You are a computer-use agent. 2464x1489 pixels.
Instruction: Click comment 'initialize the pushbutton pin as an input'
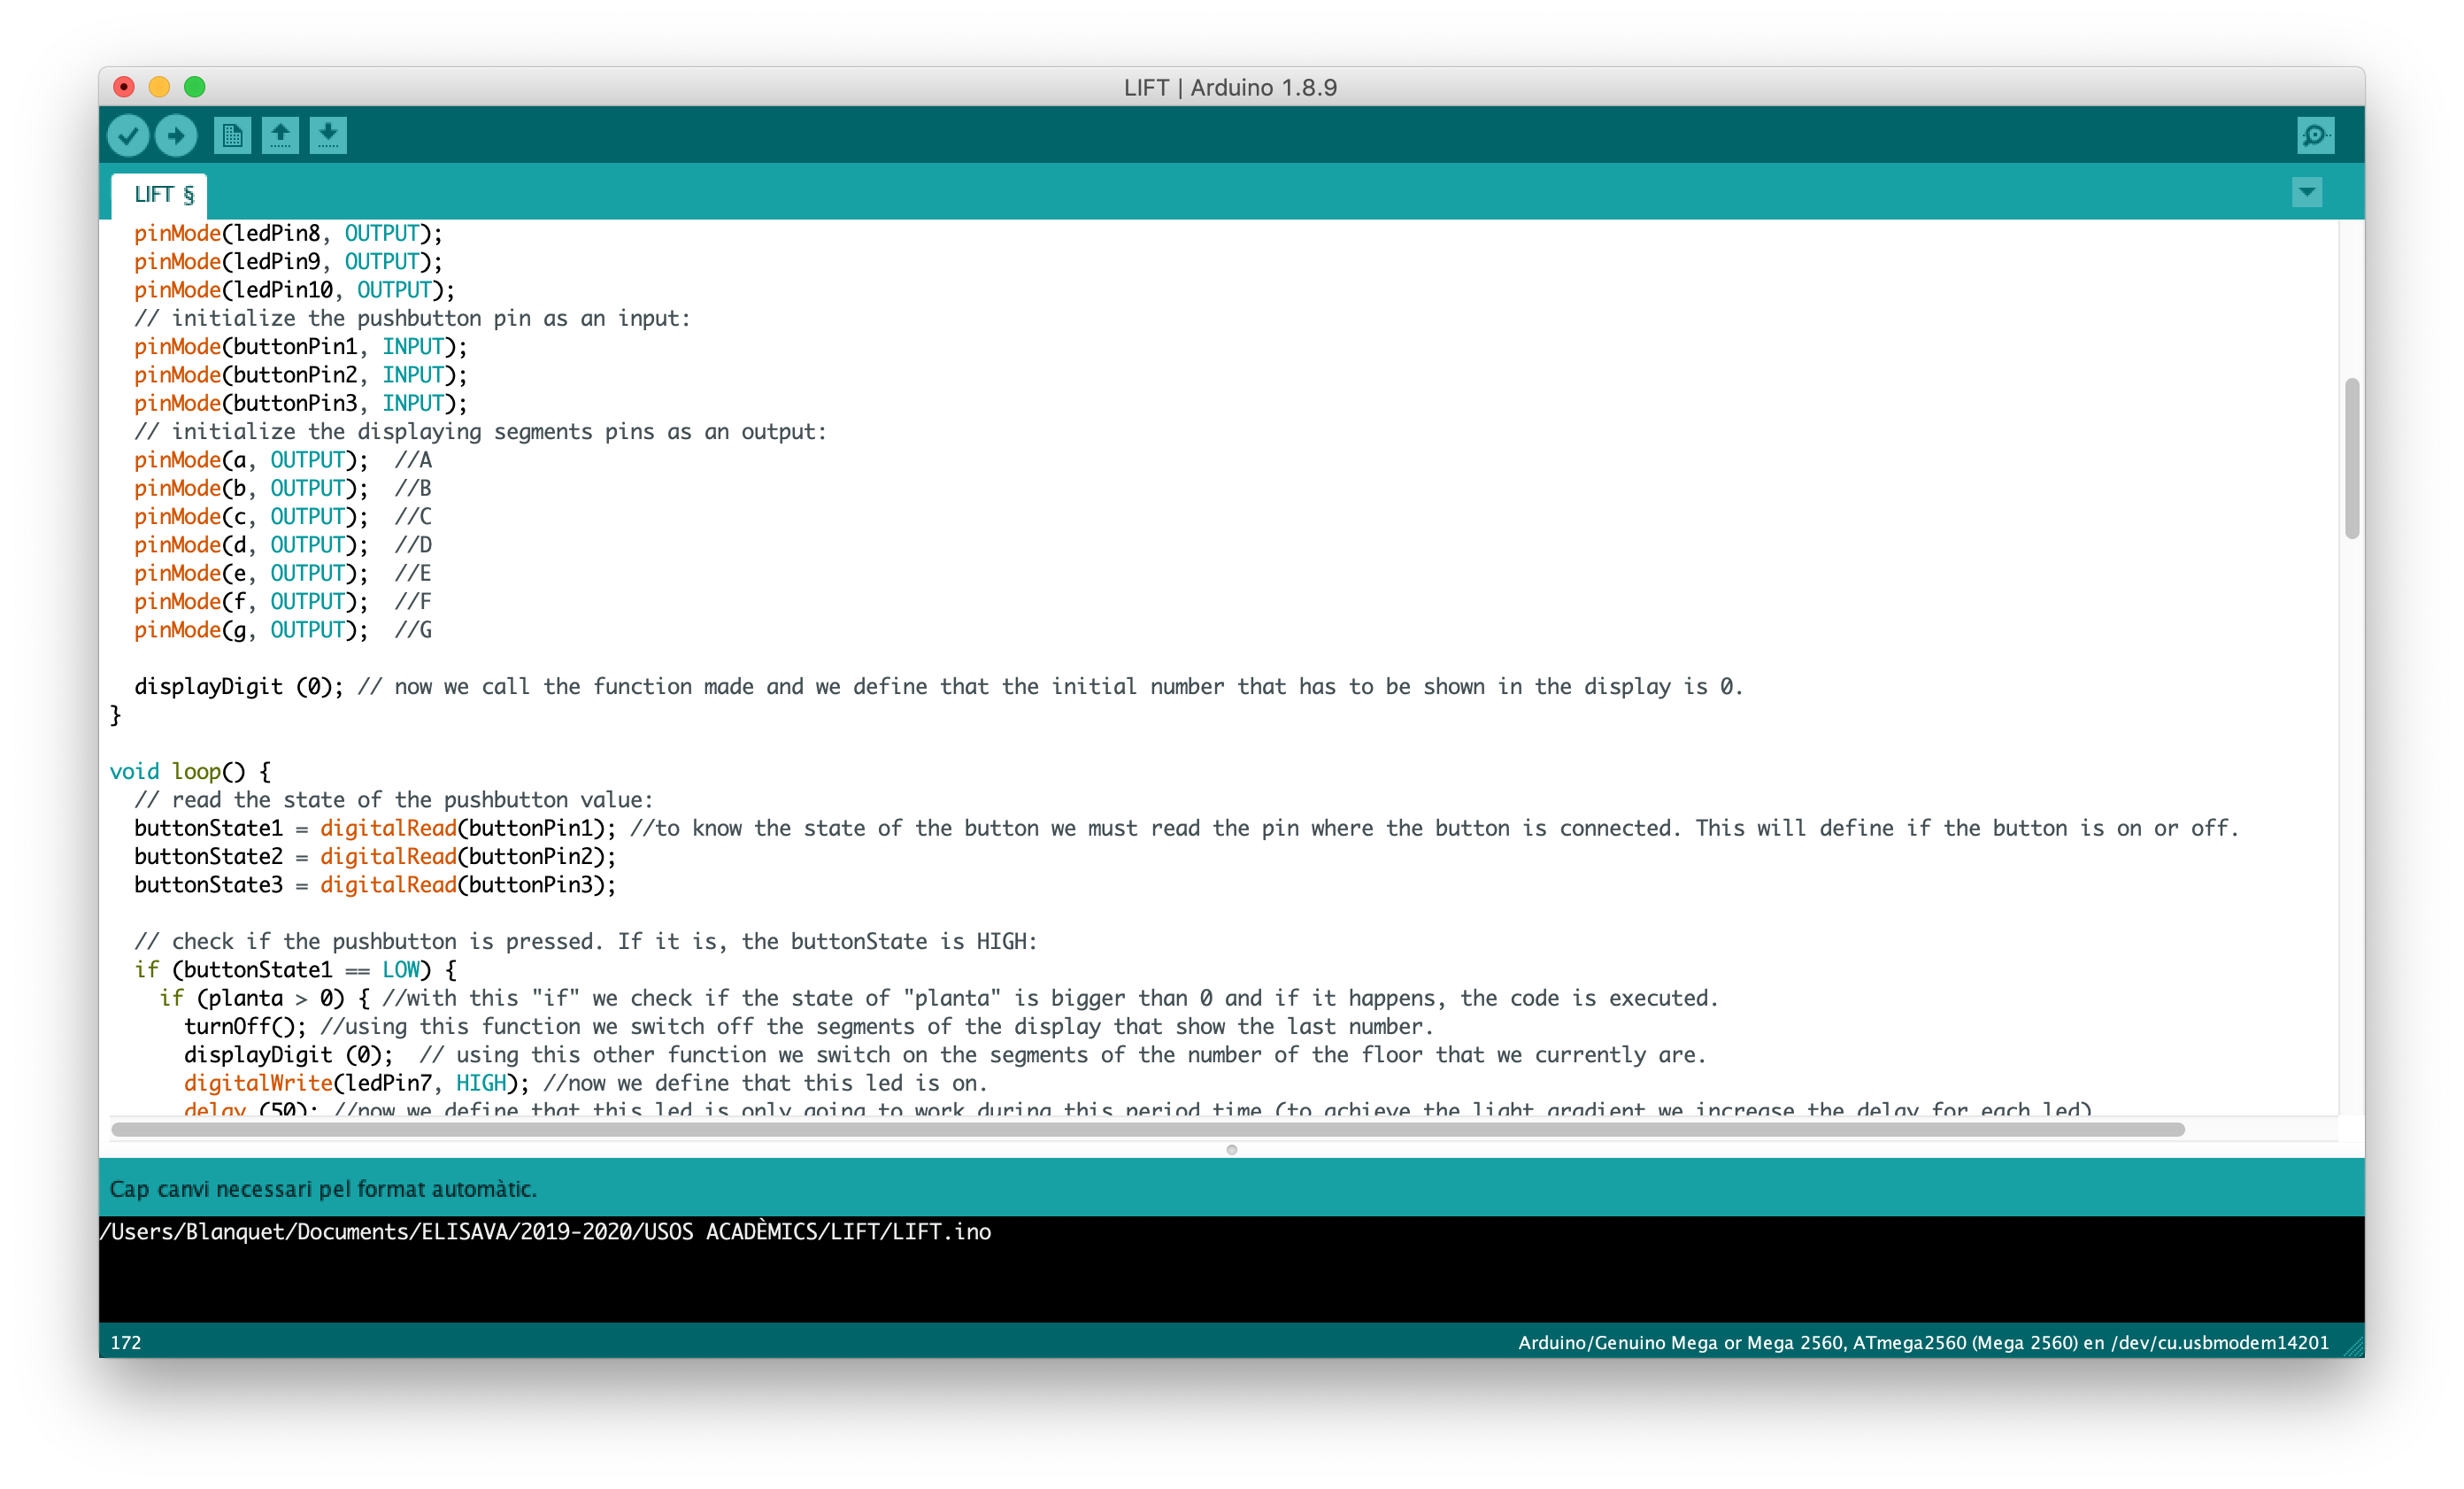click(412, 318)
